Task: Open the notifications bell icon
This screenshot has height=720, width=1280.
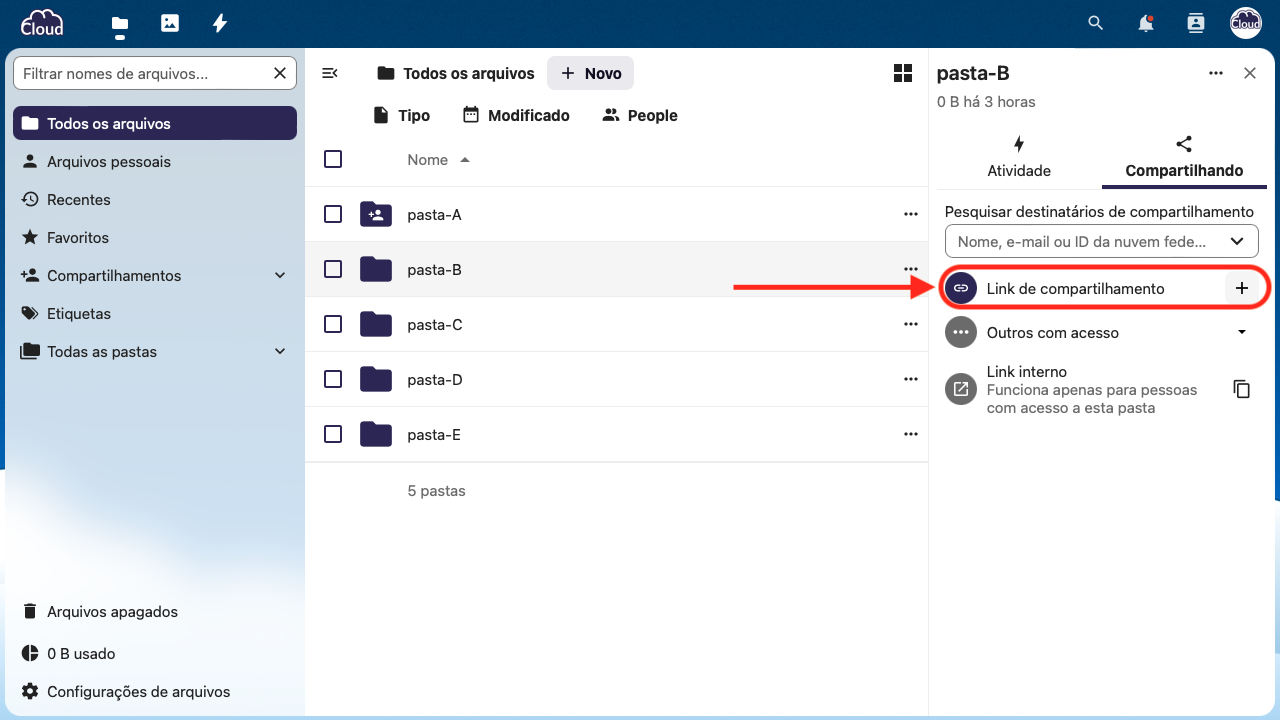Action: pyautogui.click(x=1146, y=22)
